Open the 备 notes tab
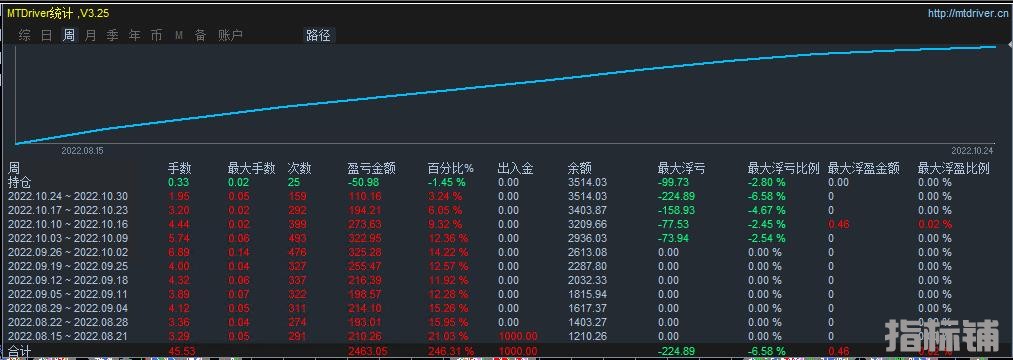The height and width of the screenshot is (360, 1013). click(x=201, y=36)
